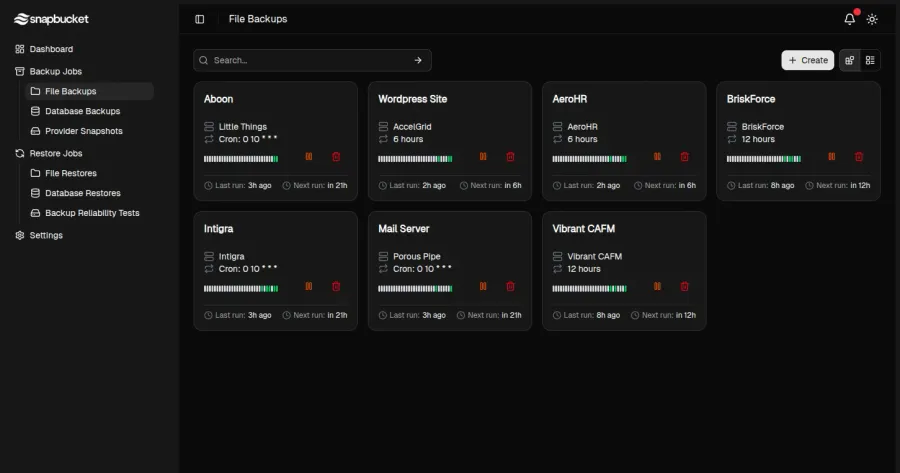Image resolution: width=900 pixels, height=473 pixels.
Task: Open the Mail Server card title
Action: (x=404, y=229)
